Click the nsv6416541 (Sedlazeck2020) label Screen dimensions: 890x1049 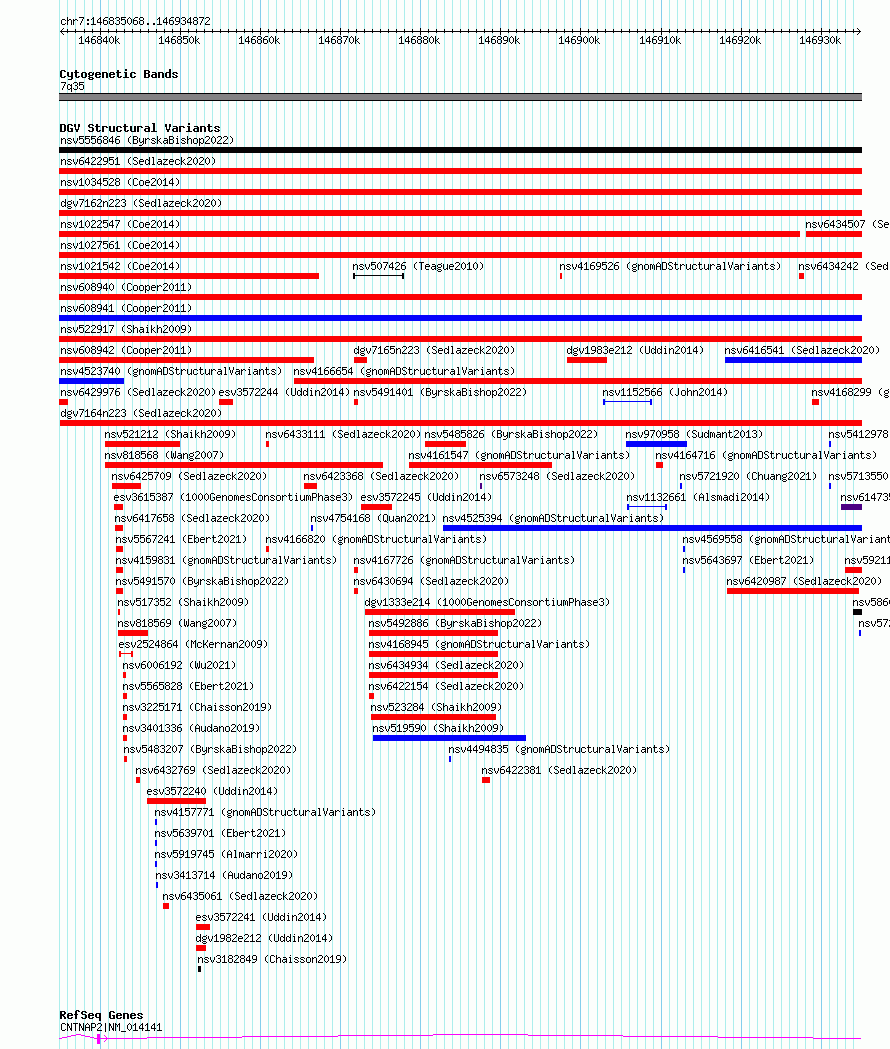tap(802, 350)
